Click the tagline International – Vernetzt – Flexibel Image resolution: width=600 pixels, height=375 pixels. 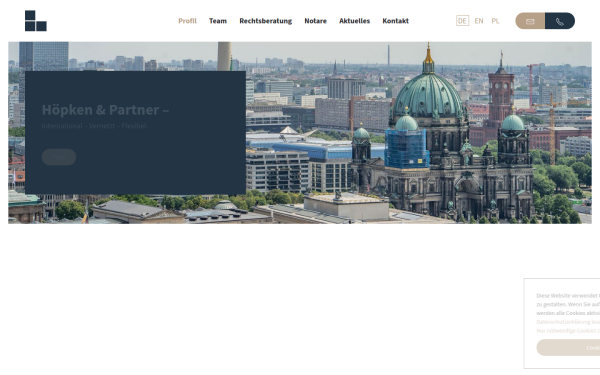click(94, 126)
